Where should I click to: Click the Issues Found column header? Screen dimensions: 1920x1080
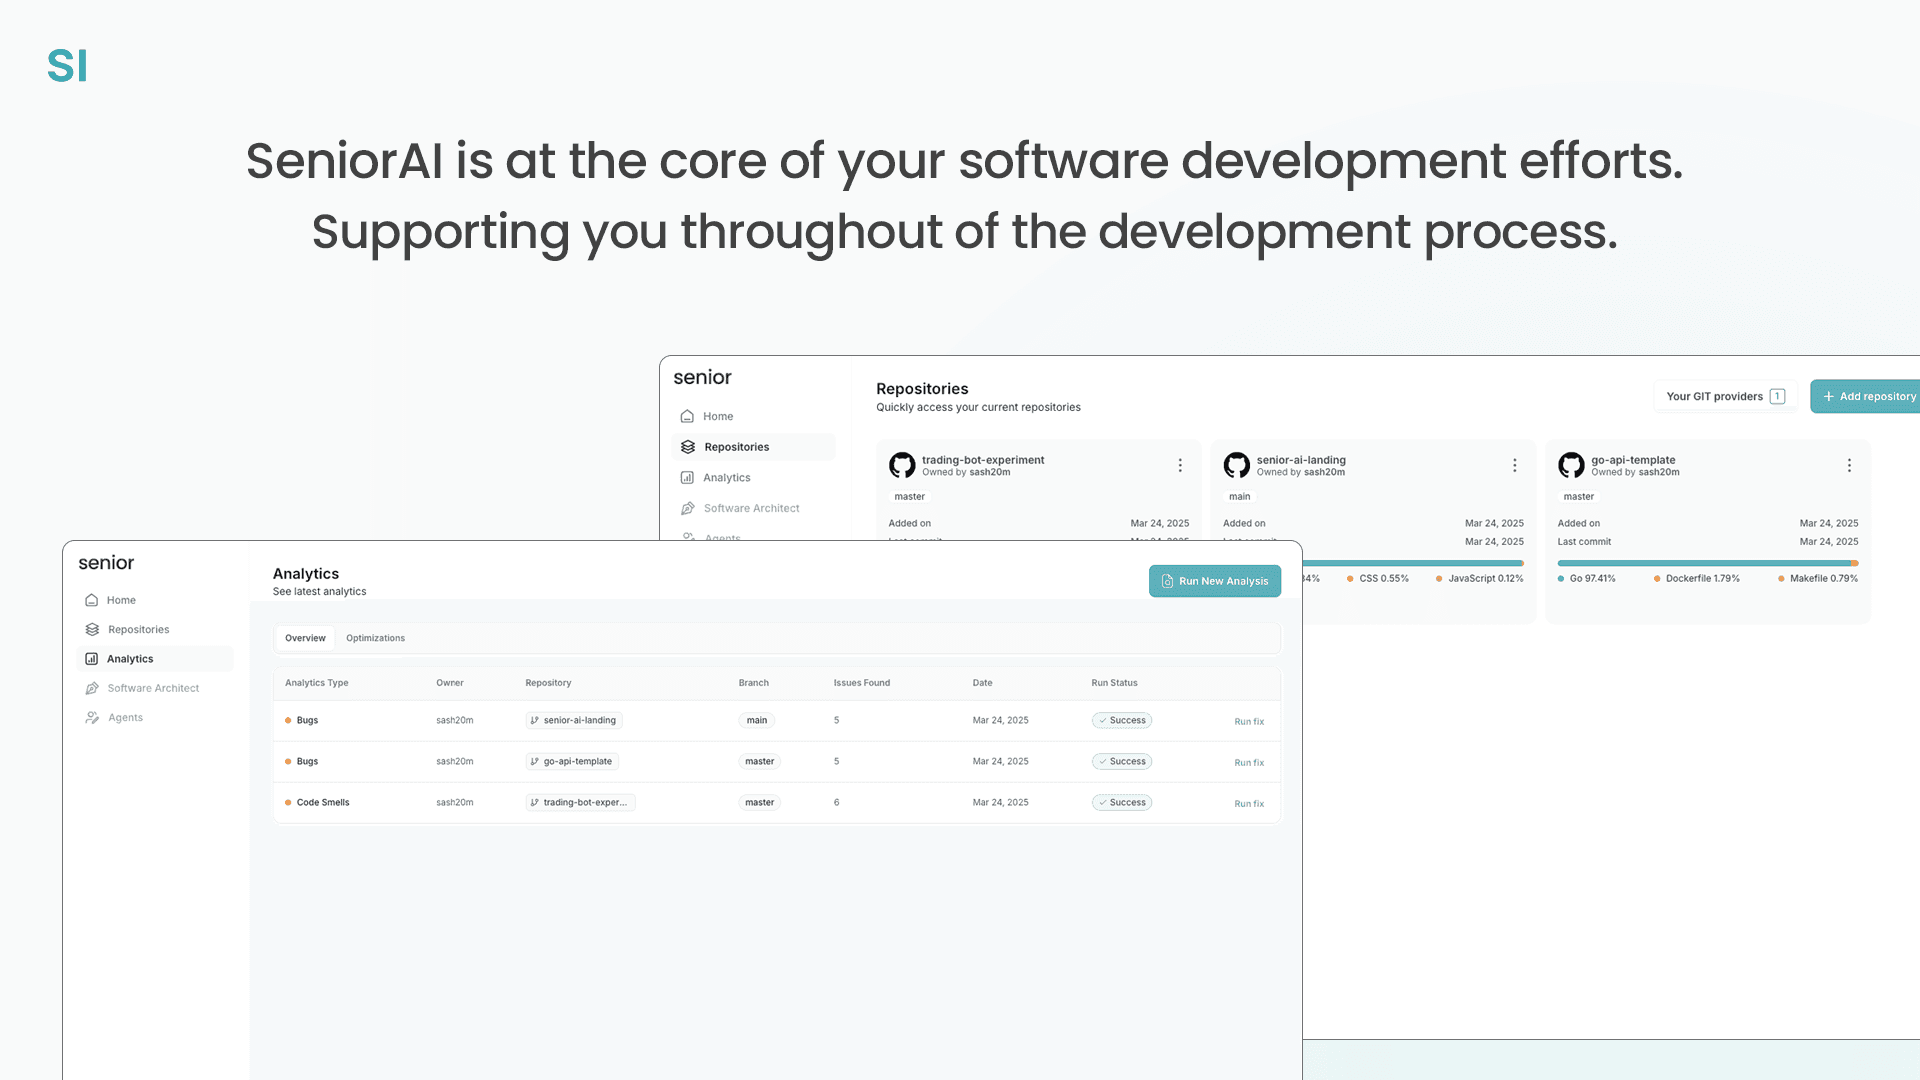(862, 683)
